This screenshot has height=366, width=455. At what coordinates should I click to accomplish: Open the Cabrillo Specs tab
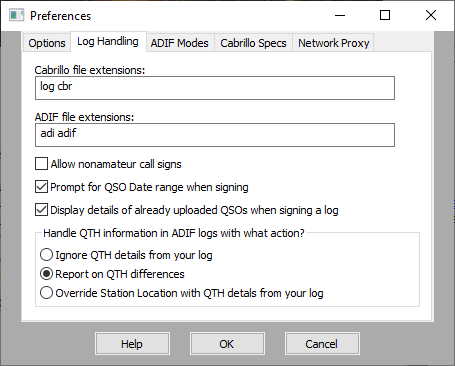point(253,43)
